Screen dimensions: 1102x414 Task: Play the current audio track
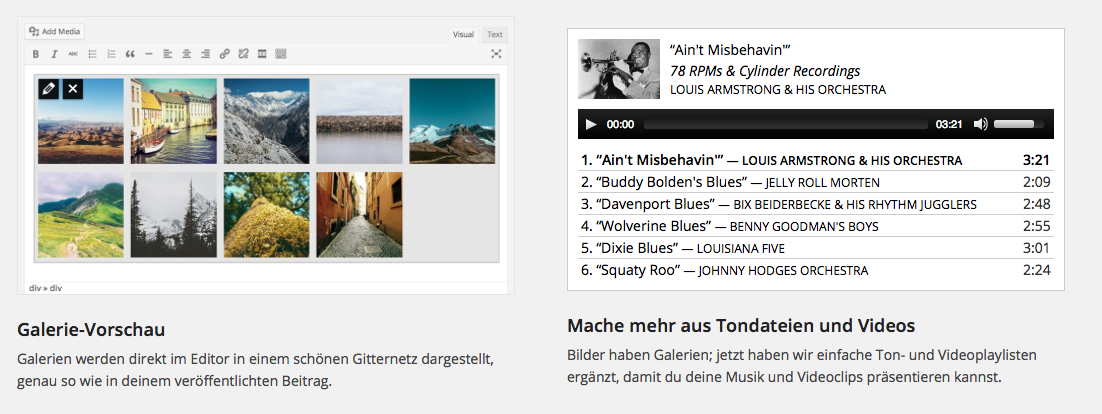(x=591, y=124)
